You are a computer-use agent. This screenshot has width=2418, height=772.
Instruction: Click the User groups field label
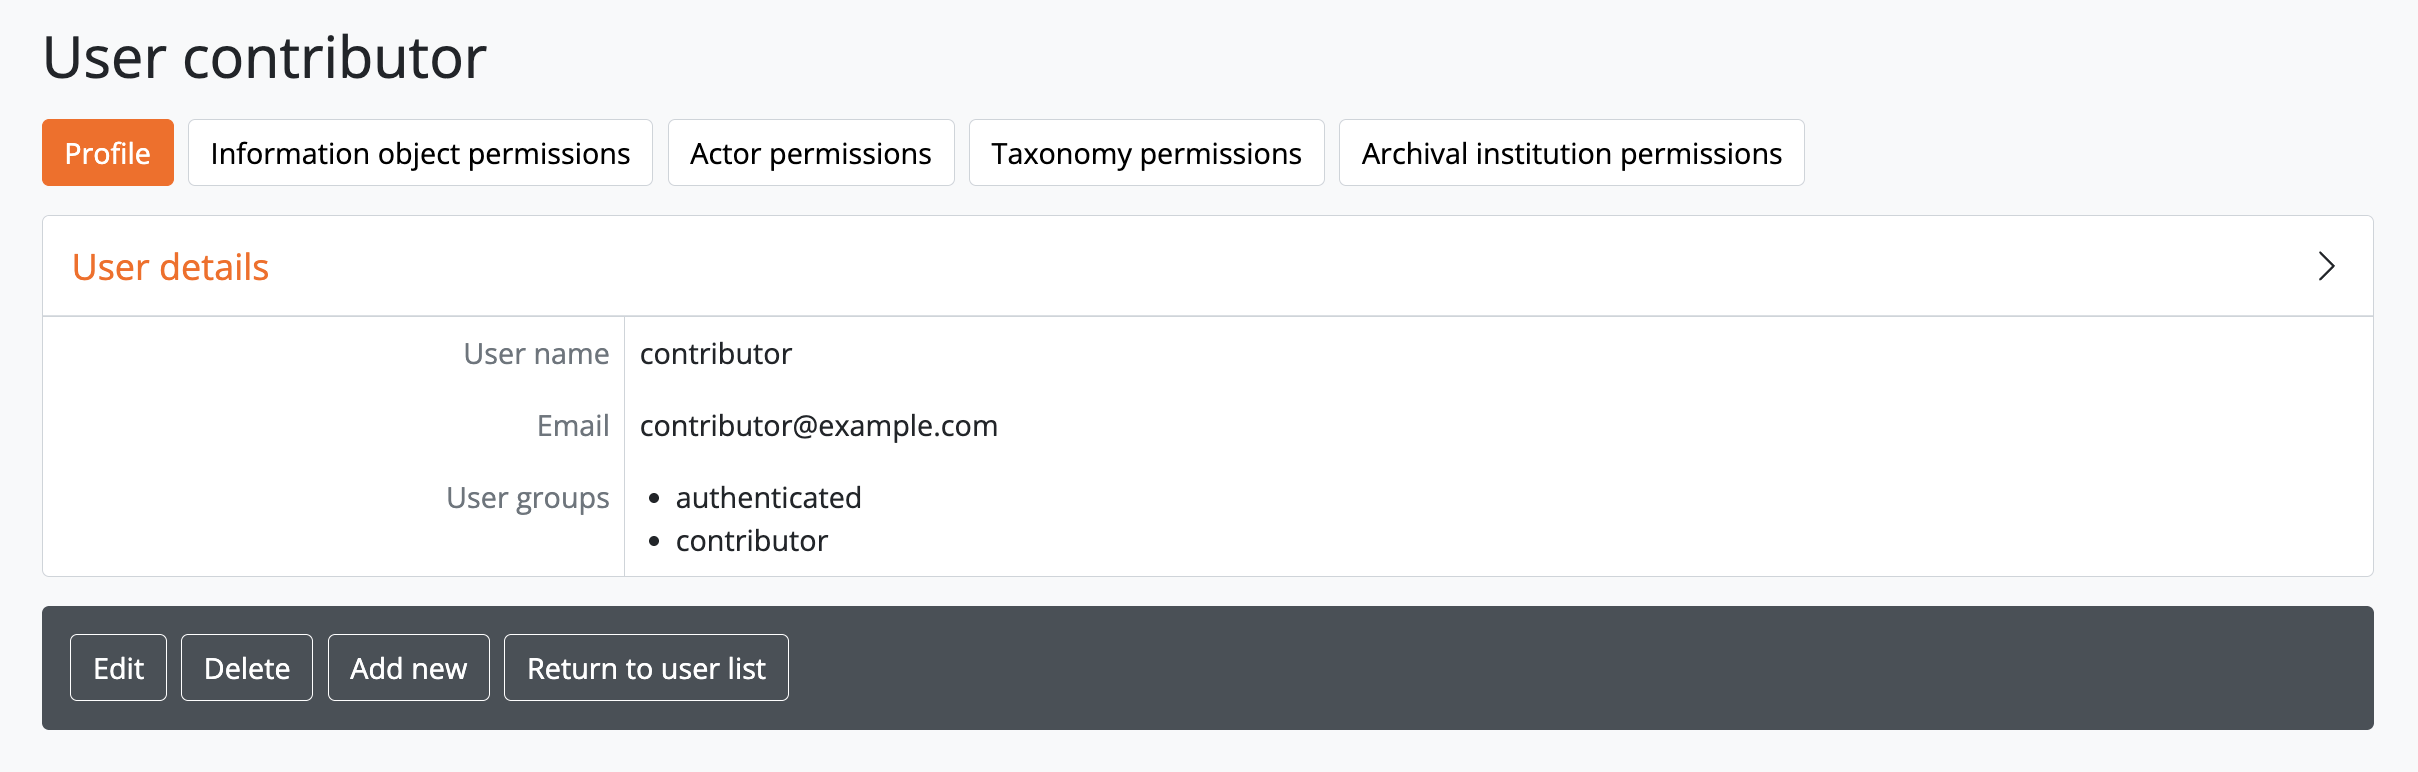(x=527, y=498)
